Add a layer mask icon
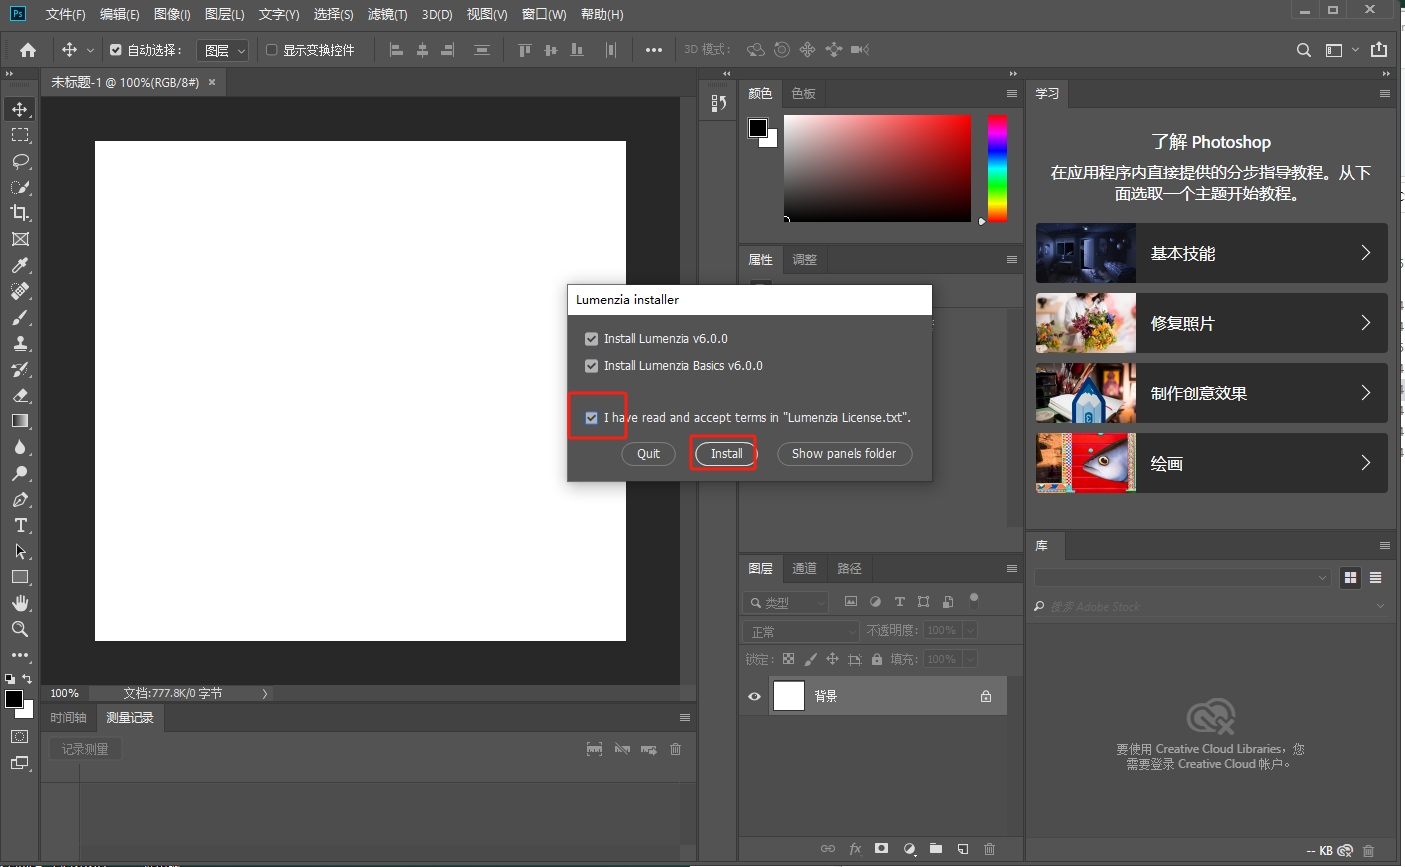1405x867 pixels. point(881,848)
